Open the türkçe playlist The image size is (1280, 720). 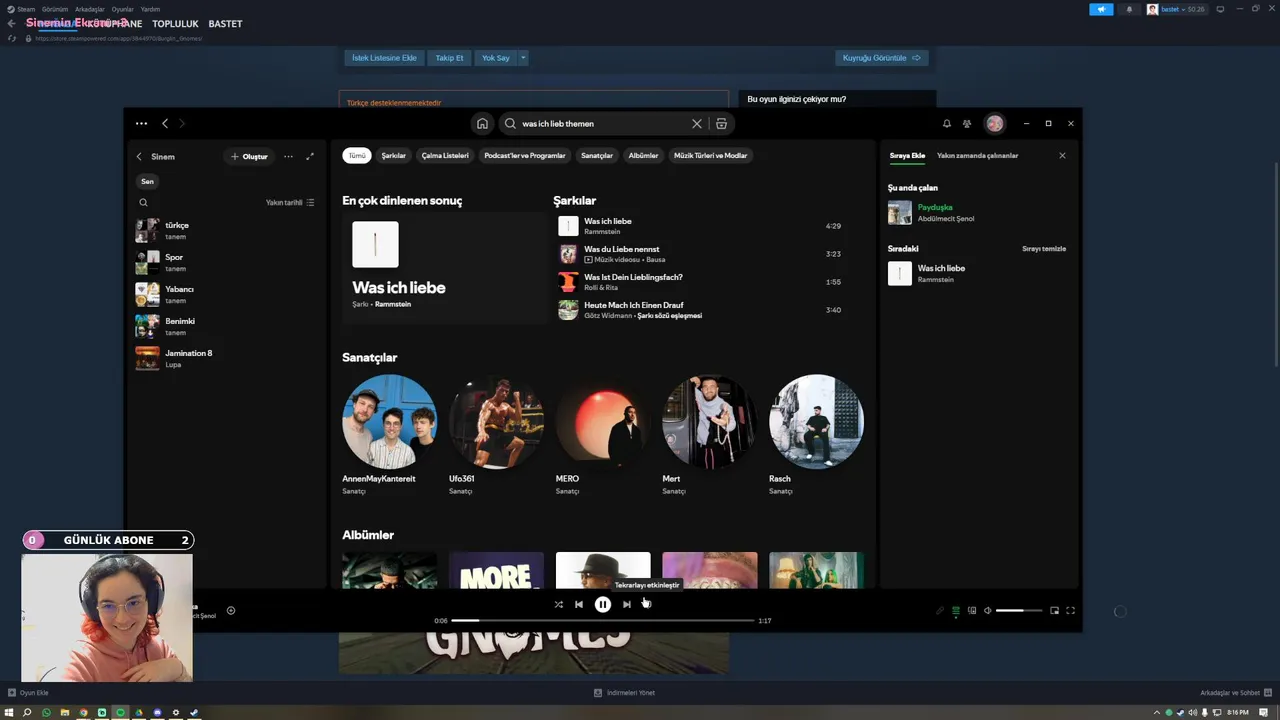coord(228,230)
